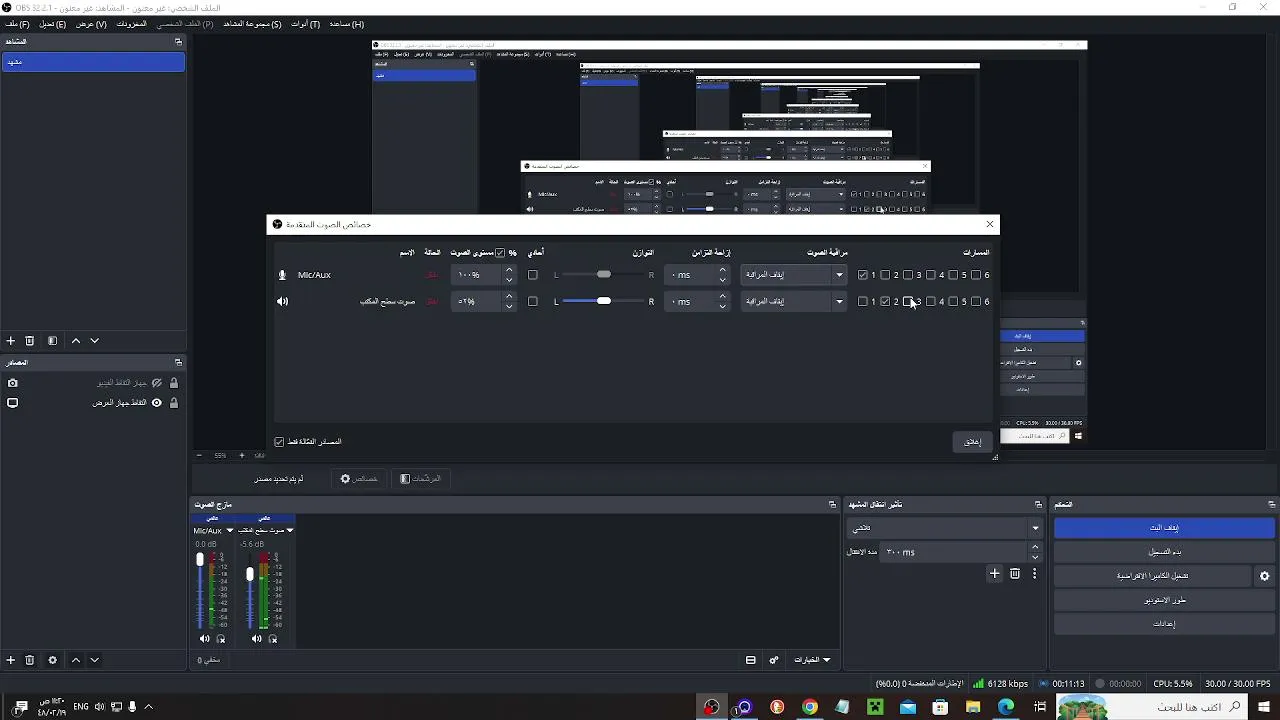Mute desktop audio speaker icon in mixer

click(x=257, y=639)
